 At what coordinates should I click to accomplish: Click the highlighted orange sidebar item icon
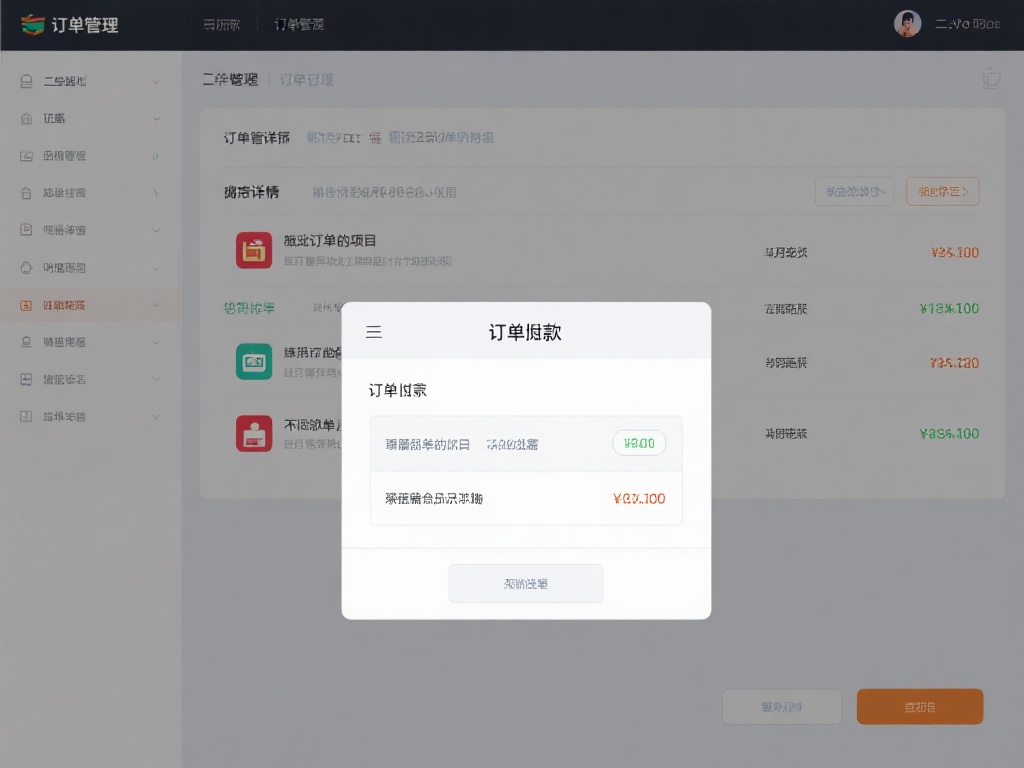click(27, 305)
